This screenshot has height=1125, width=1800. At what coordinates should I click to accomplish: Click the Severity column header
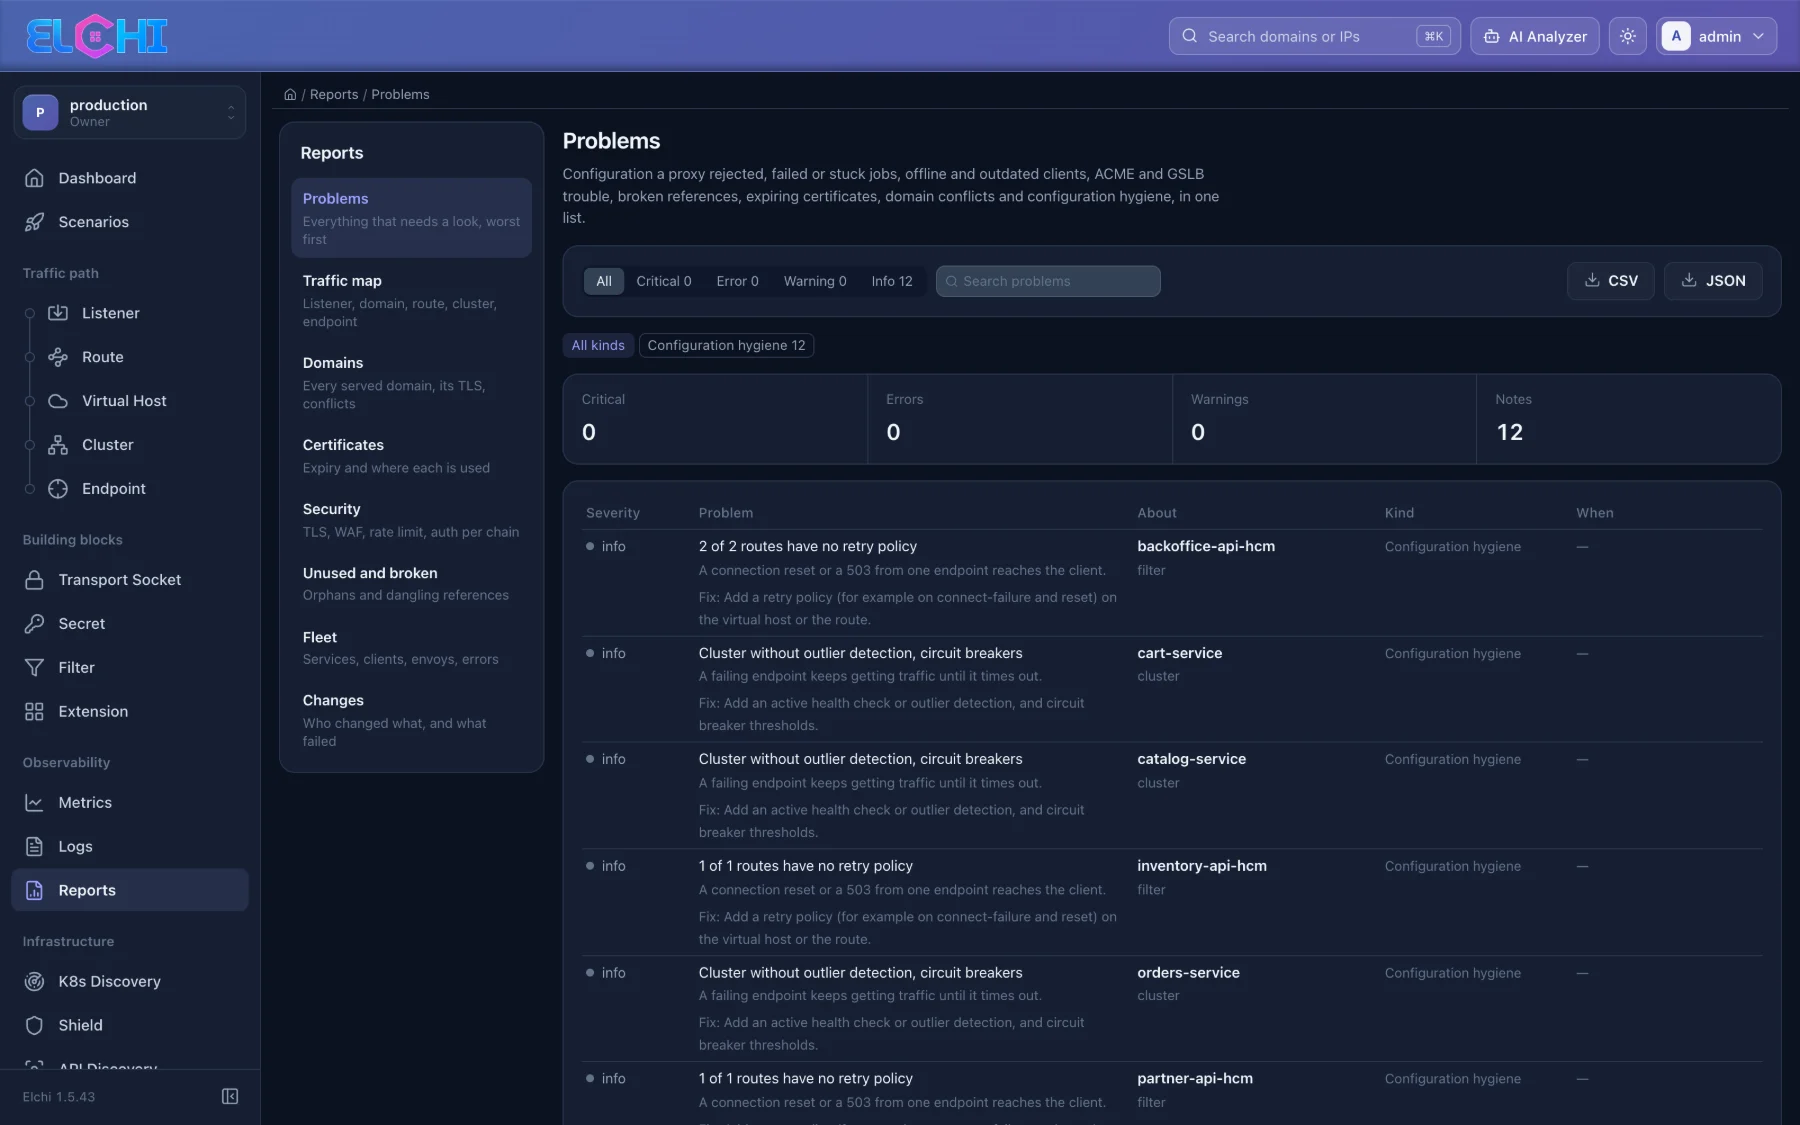point(612,513)
